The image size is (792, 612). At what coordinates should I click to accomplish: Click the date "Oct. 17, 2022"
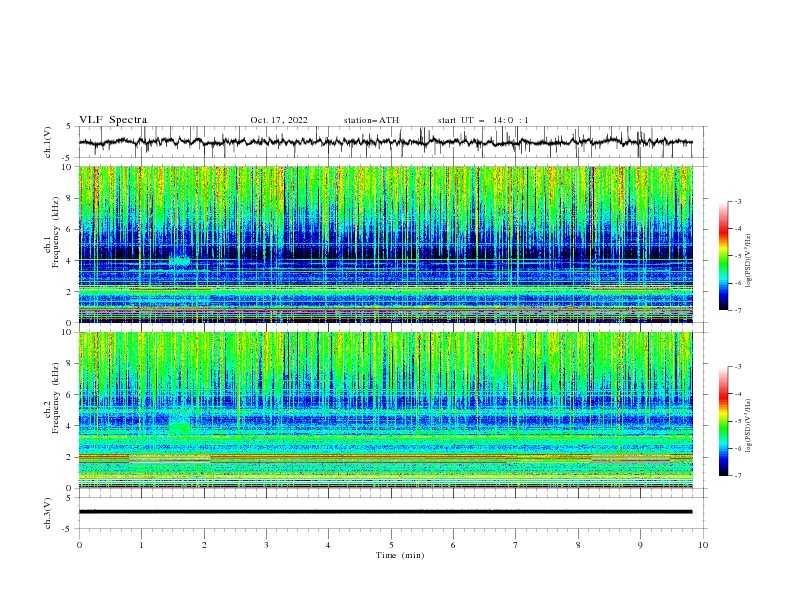279,120
